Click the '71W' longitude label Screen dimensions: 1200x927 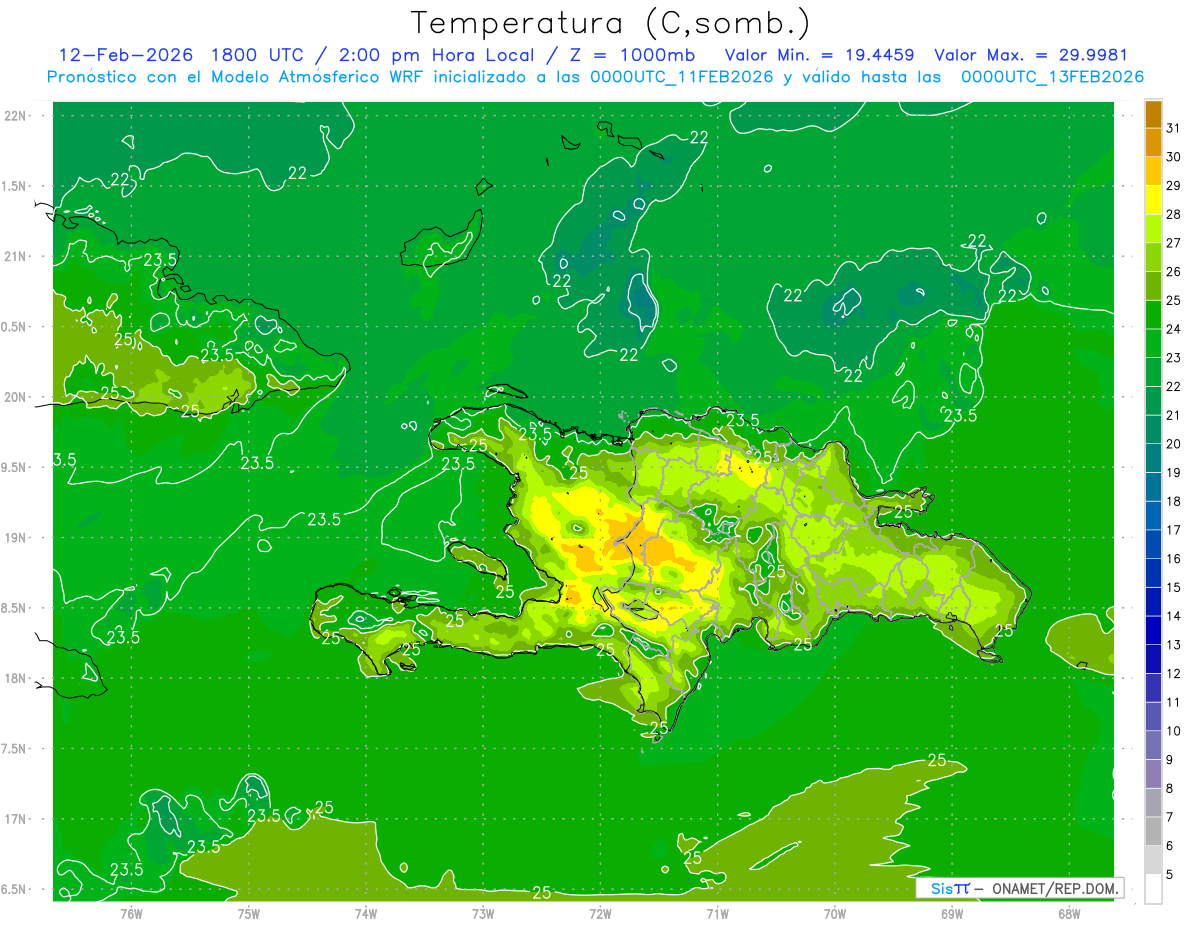tap(717, 913)
